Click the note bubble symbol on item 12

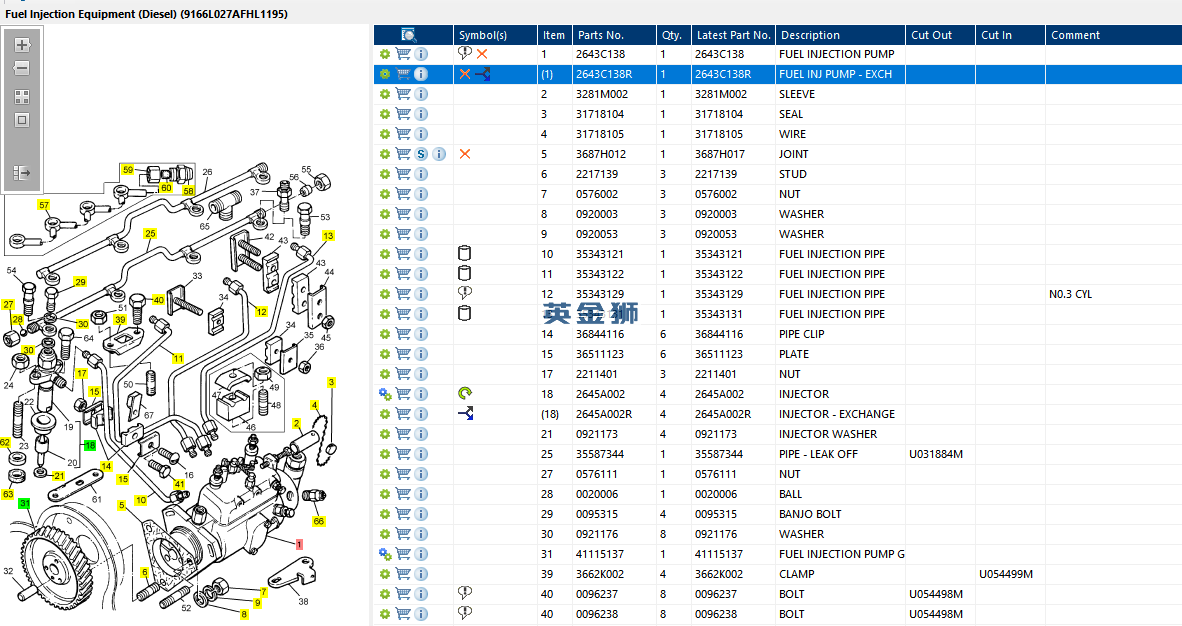[464, 293]
